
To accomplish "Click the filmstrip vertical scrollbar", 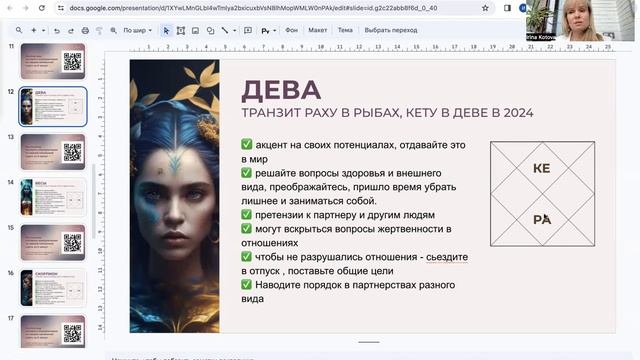I will tap(93, 201).
